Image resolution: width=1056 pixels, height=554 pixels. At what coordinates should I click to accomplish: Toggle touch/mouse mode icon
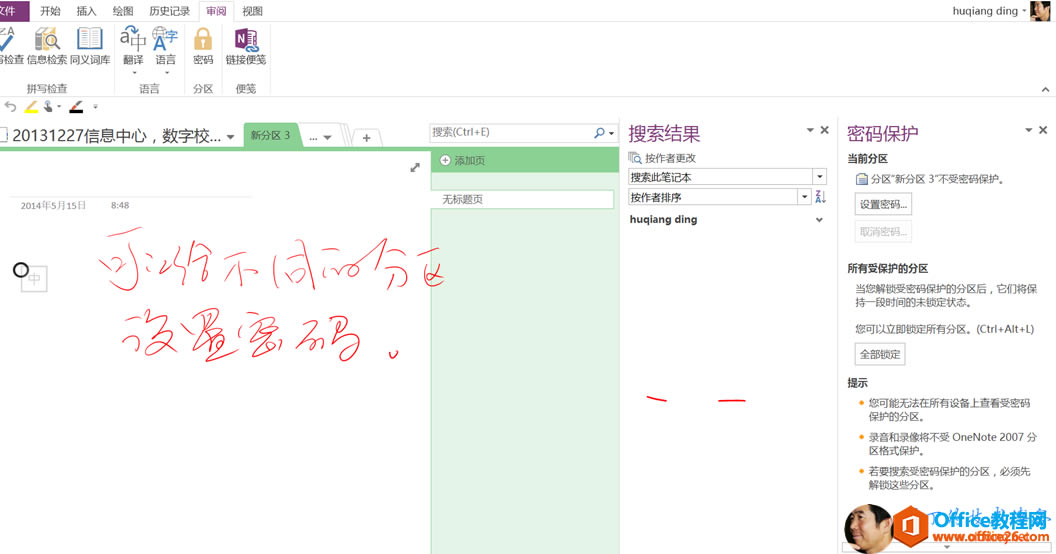(48, 106)
